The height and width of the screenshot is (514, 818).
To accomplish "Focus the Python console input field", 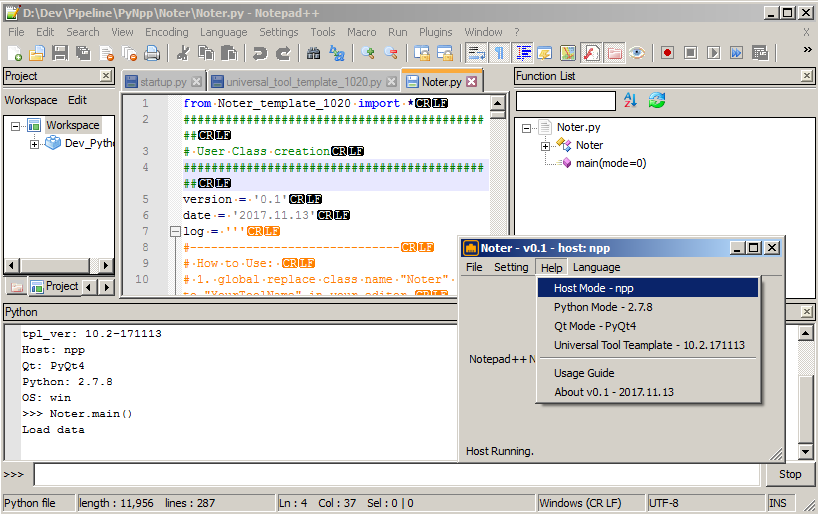I will click(397, 475).
